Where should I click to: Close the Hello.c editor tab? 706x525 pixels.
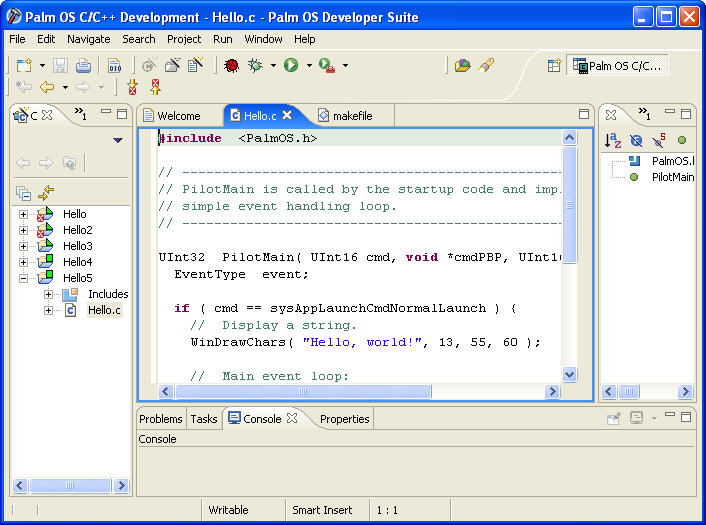click(x=287, y=116)
